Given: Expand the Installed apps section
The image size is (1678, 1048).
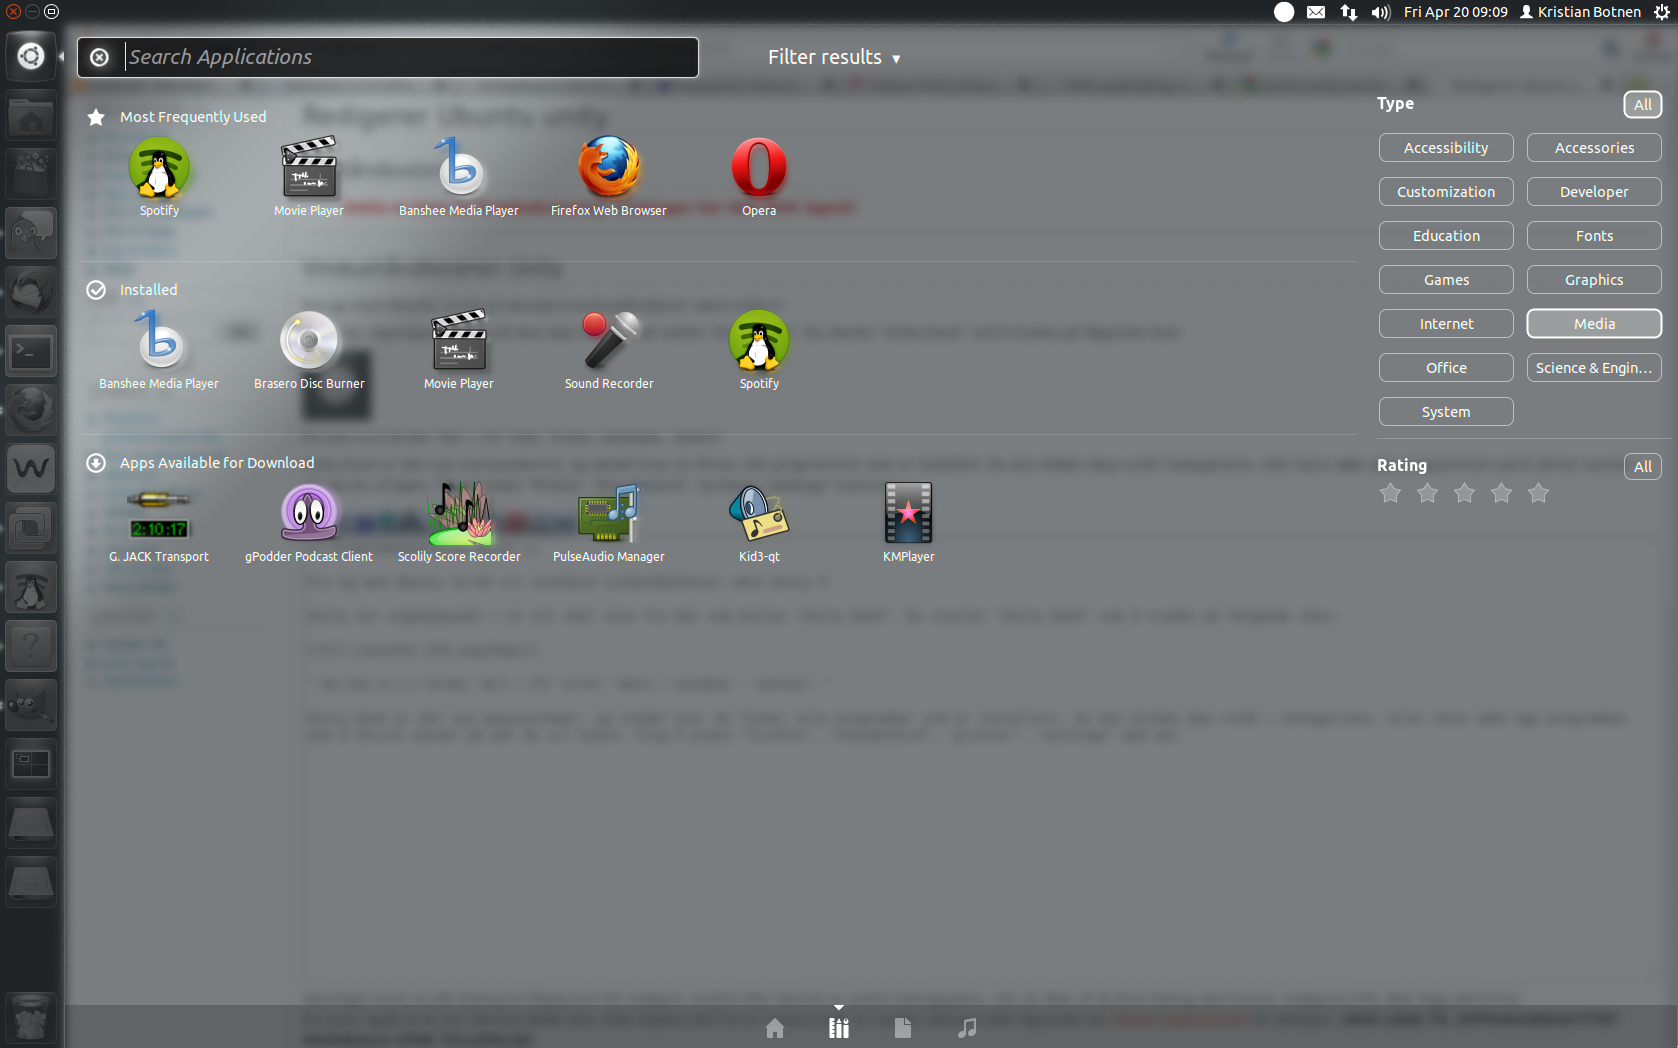Looking at the screenshot, I should click(148, 290).
